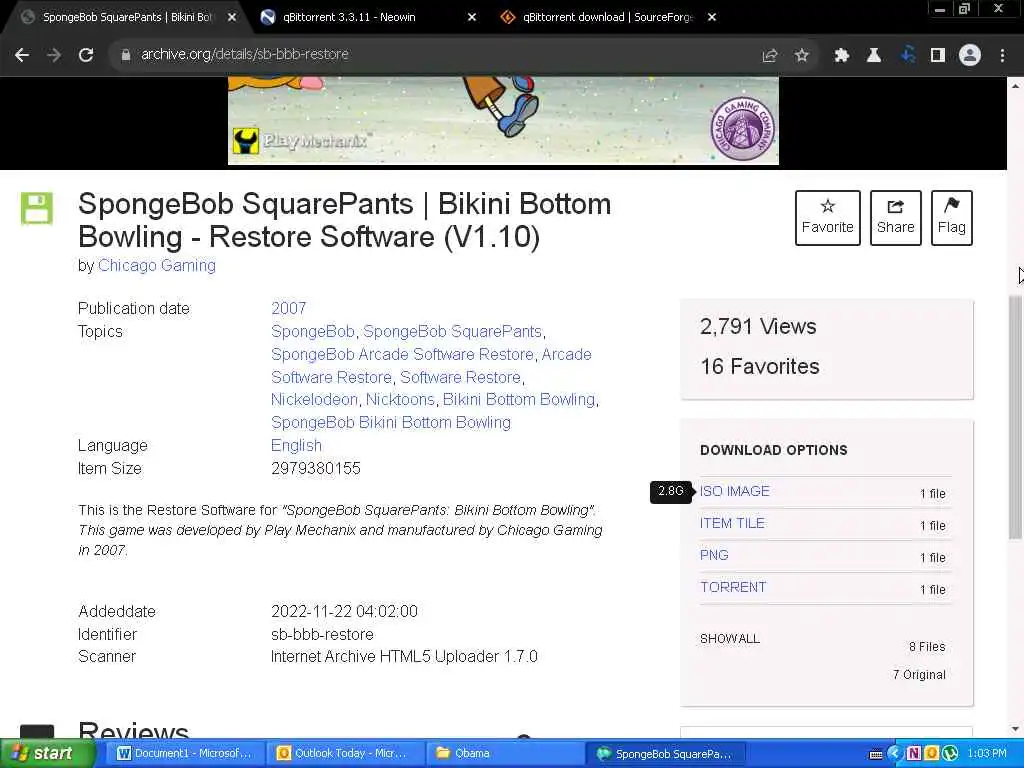Click the Share button on item page
This screenshot has height=768, width=1024.
point(895,218)
